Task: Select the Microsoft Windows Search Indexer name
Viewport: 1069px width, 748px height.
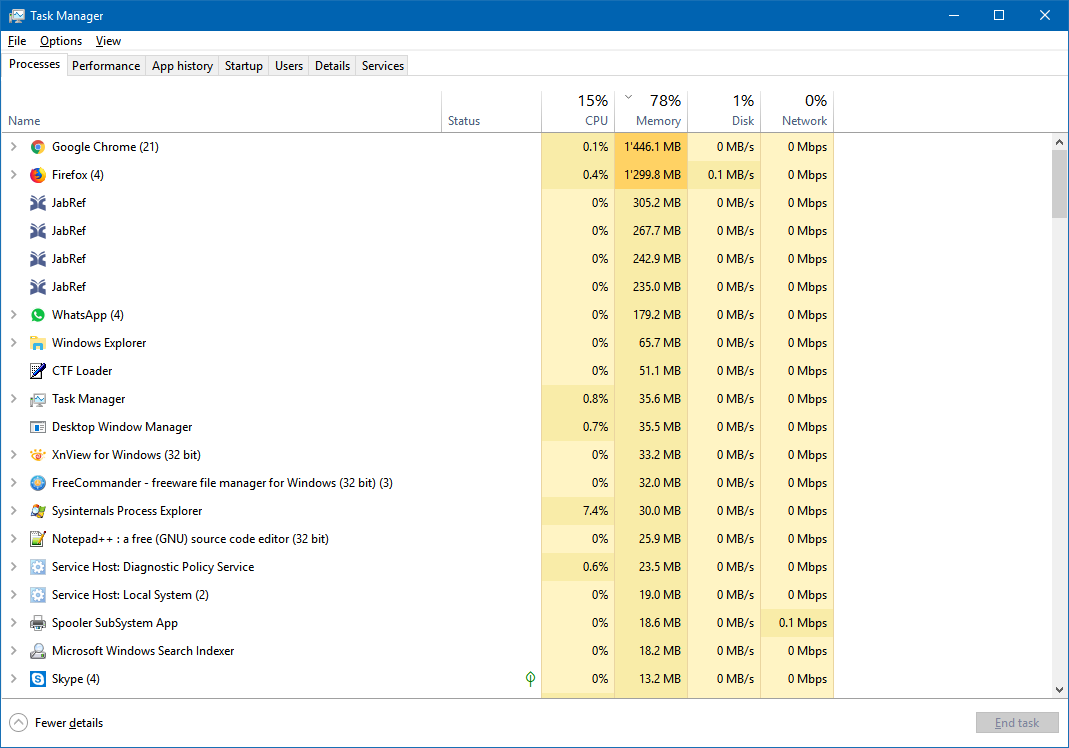Action: (143, 650)
